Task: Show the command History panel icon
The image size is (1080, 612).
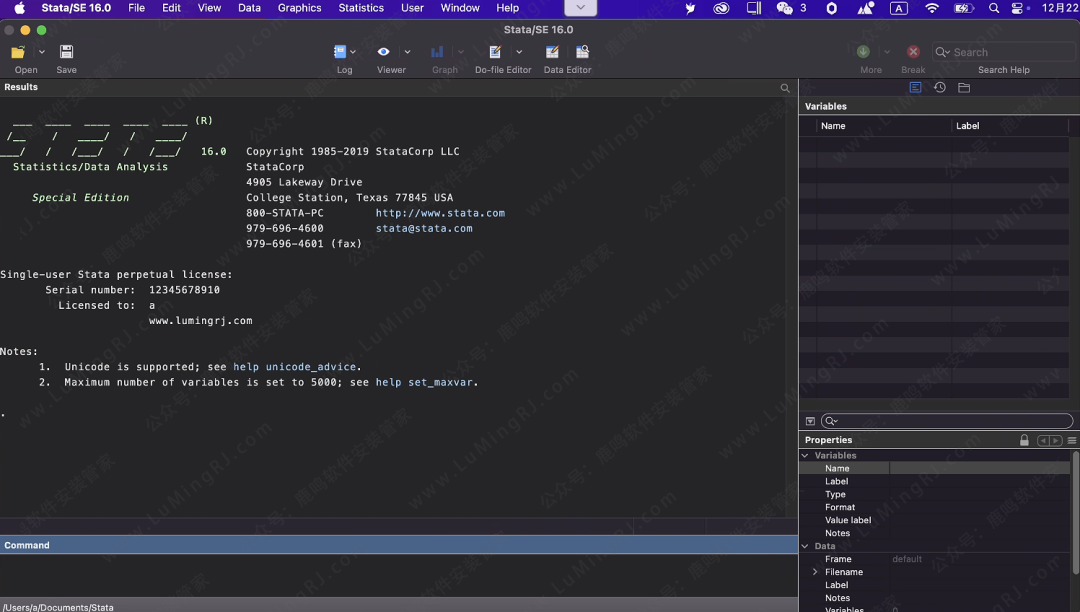Action: pos(940,88)
